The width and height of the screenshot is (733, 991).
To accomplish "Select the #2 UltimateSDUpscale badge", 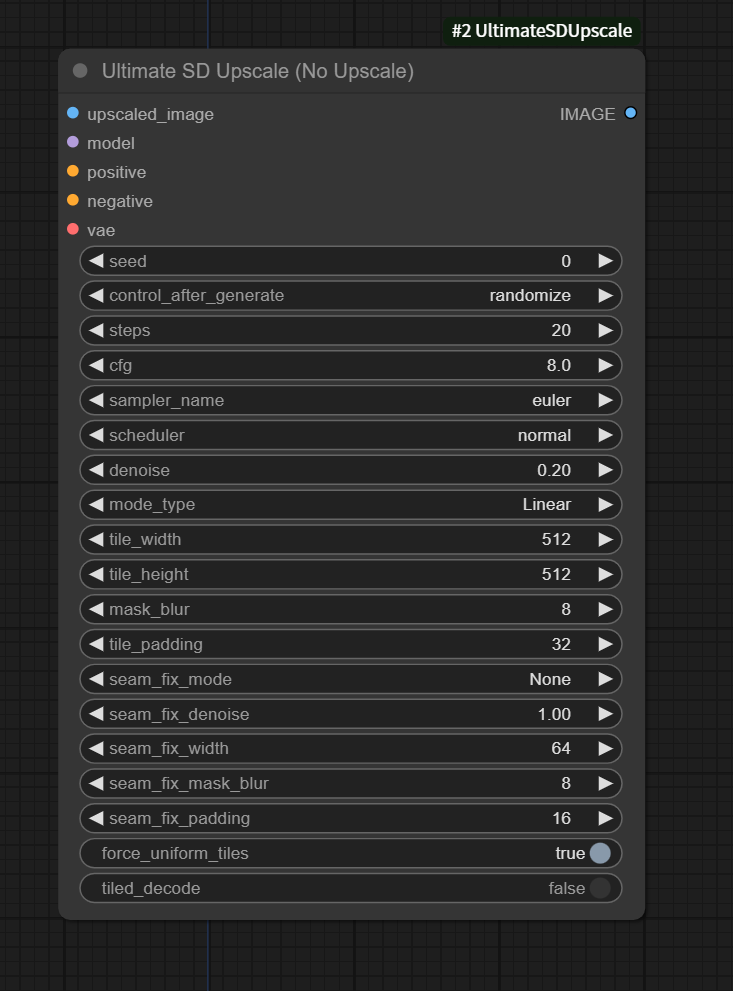I will [541, 31].
